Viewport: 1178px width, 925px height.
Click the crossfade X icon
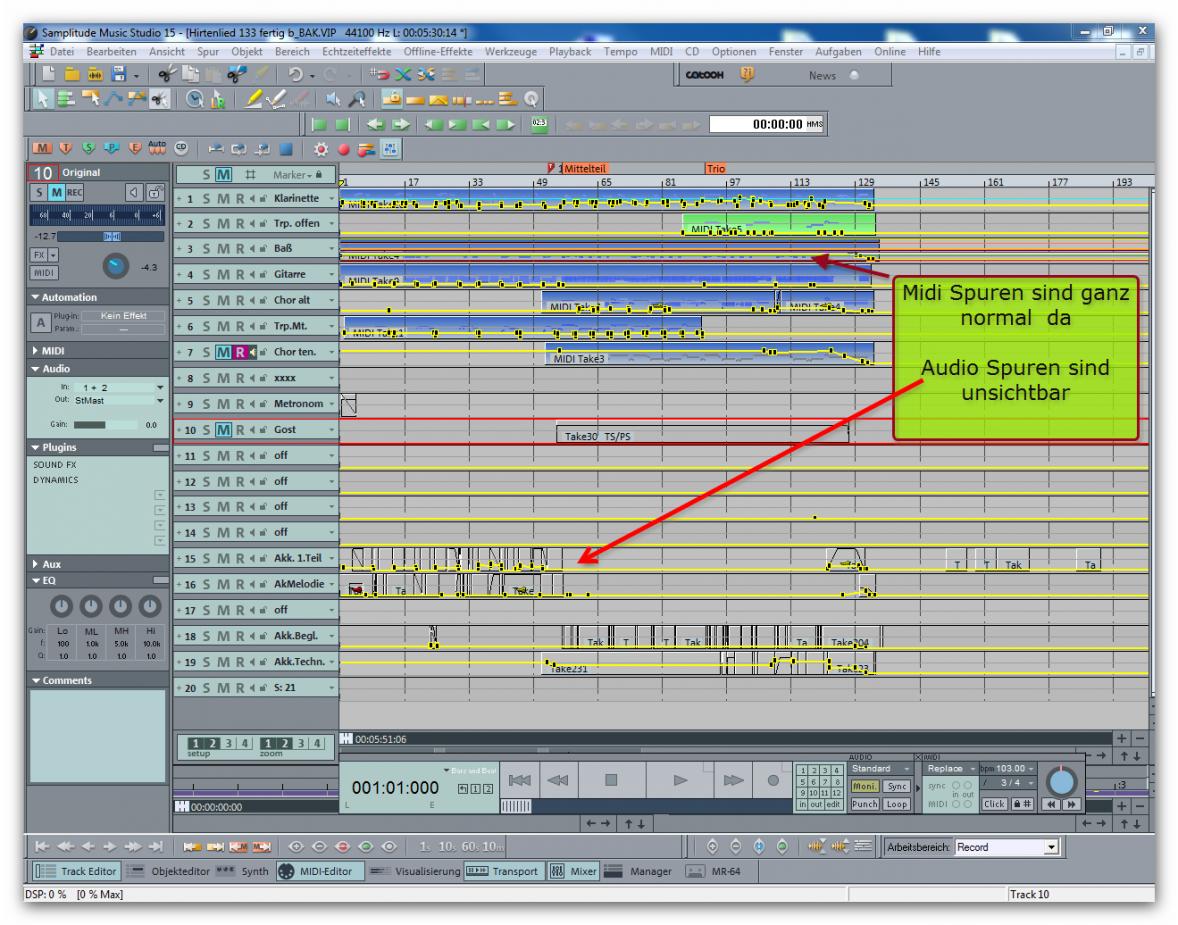click(x=403, y=74)
